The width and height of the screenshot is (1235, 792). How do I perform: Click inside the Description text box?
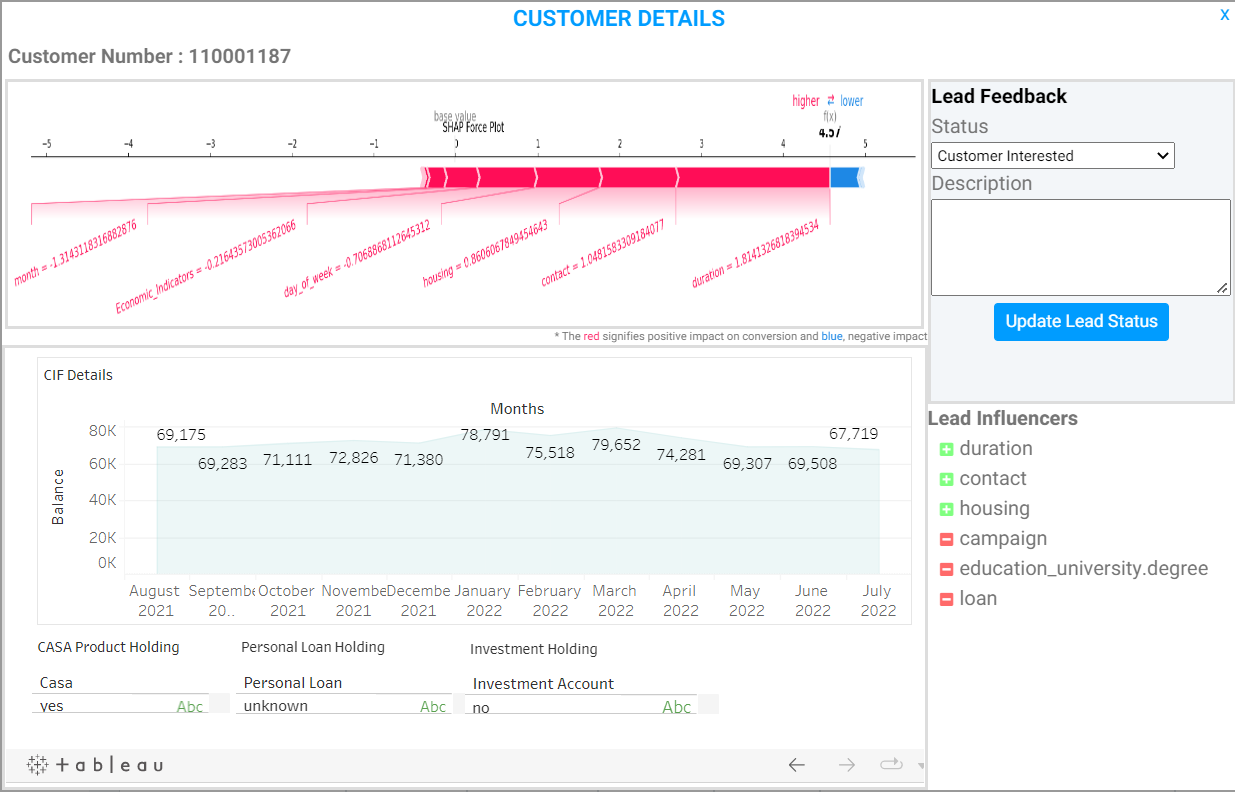point(1079,245)
